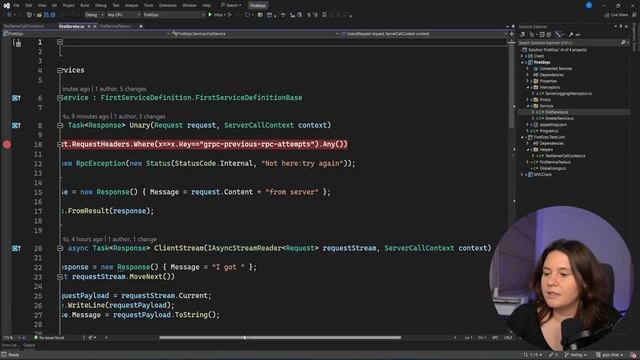The height and width of the screenshot is (360, 640).
Task: Expand the Client project node
Action: coord(522,56)
